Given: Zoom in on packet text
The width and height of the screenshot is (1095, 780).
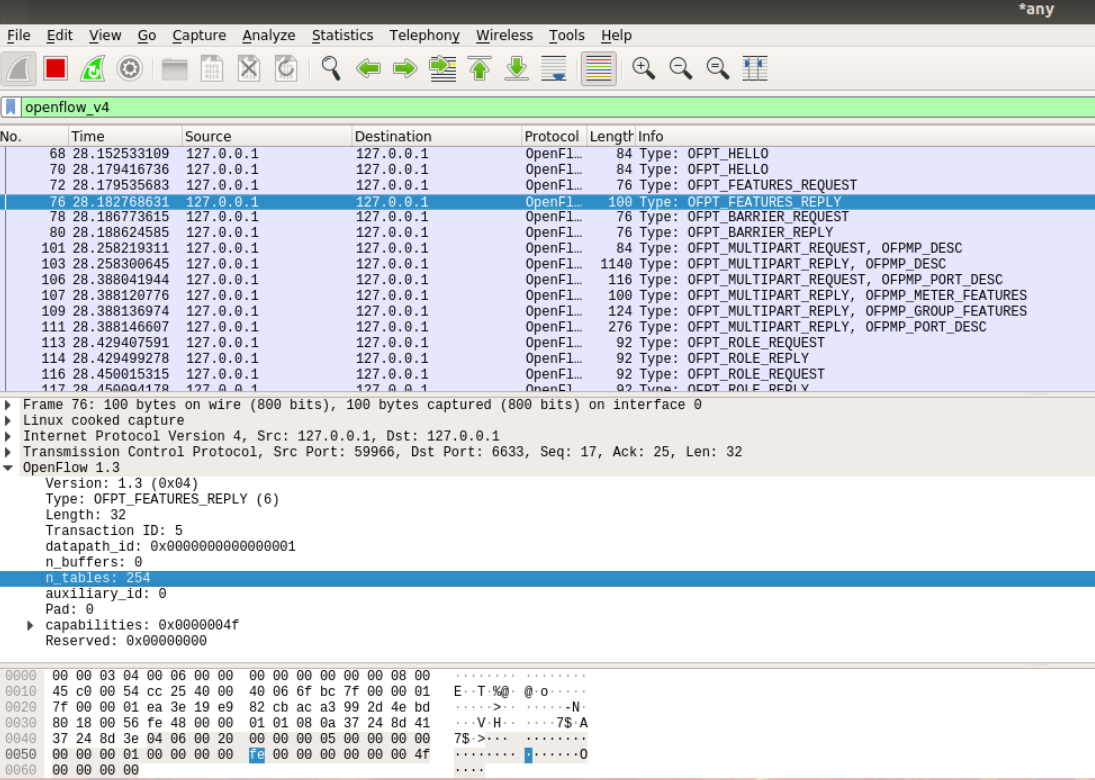Looking at the screenshot, I should point(643,69).
